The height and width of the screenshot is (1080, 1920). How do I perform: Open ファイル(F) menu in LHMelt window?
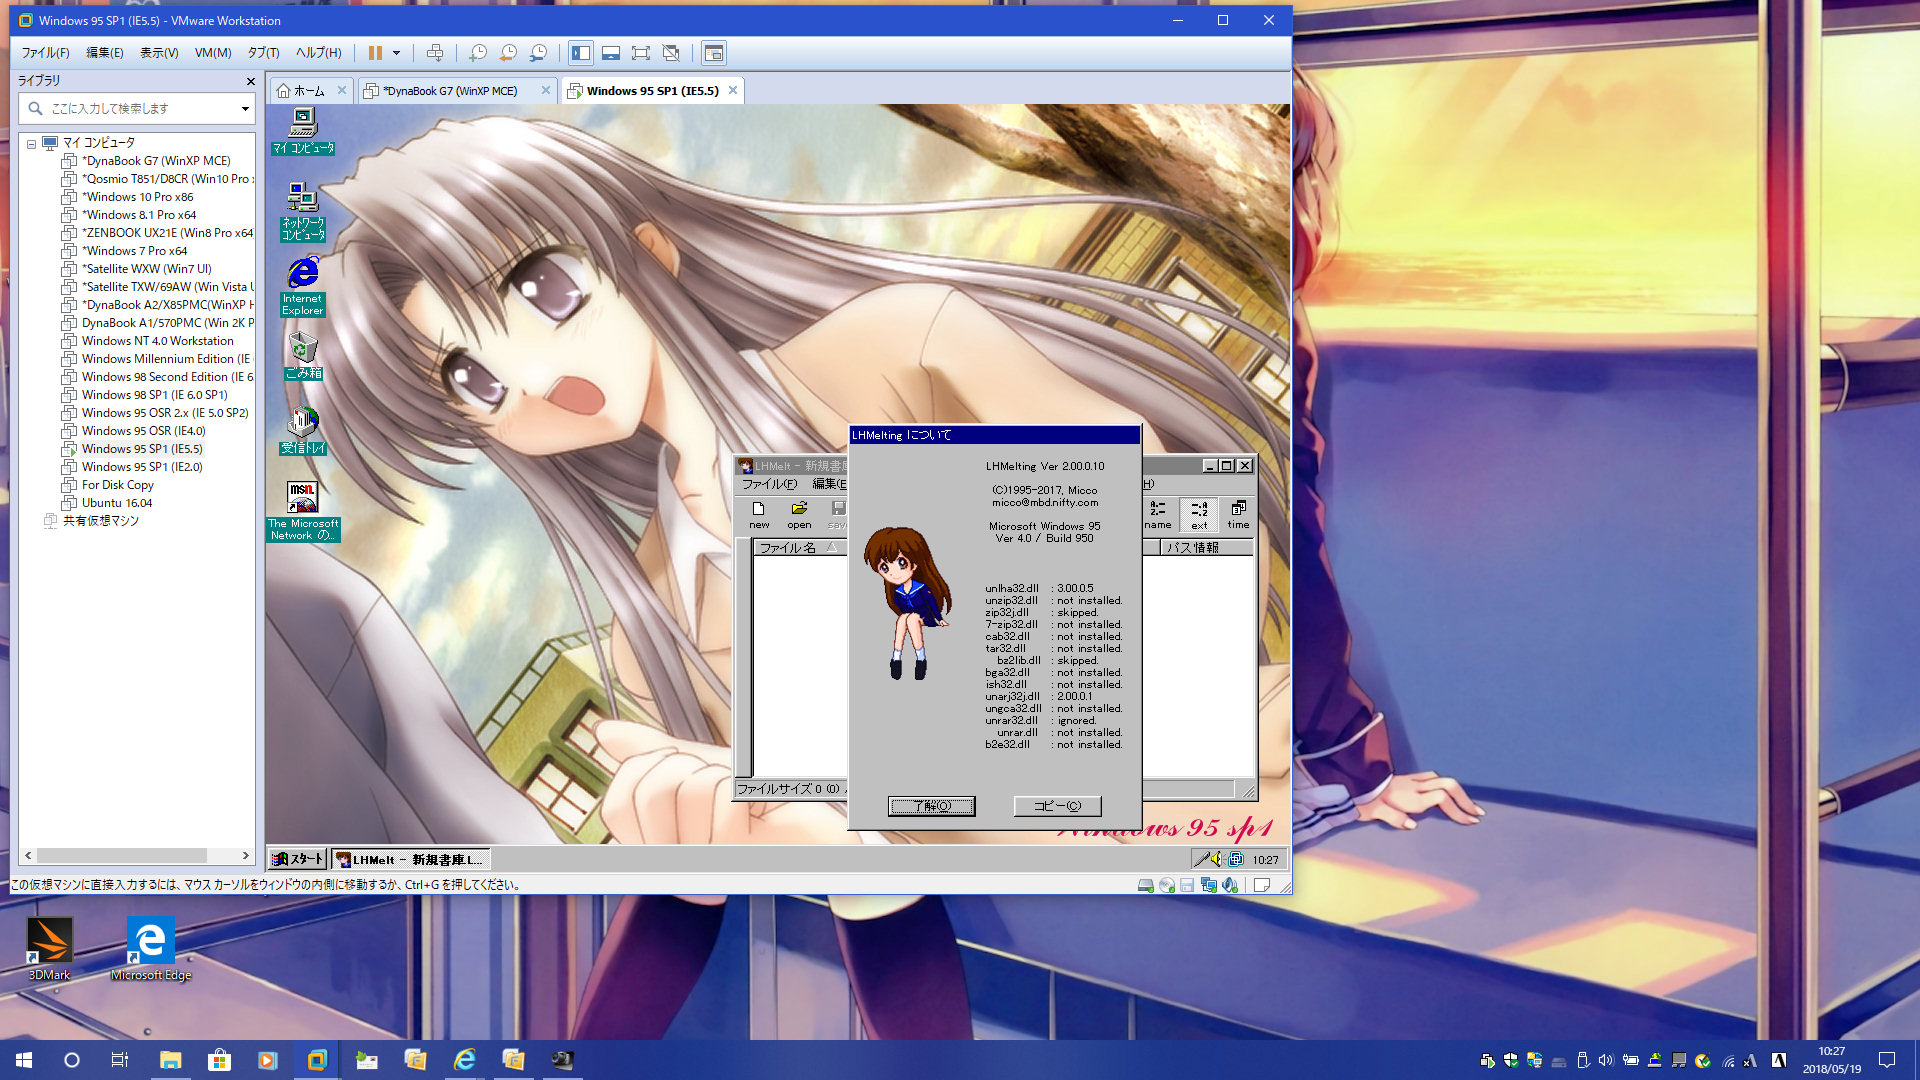tap(769, 484)
